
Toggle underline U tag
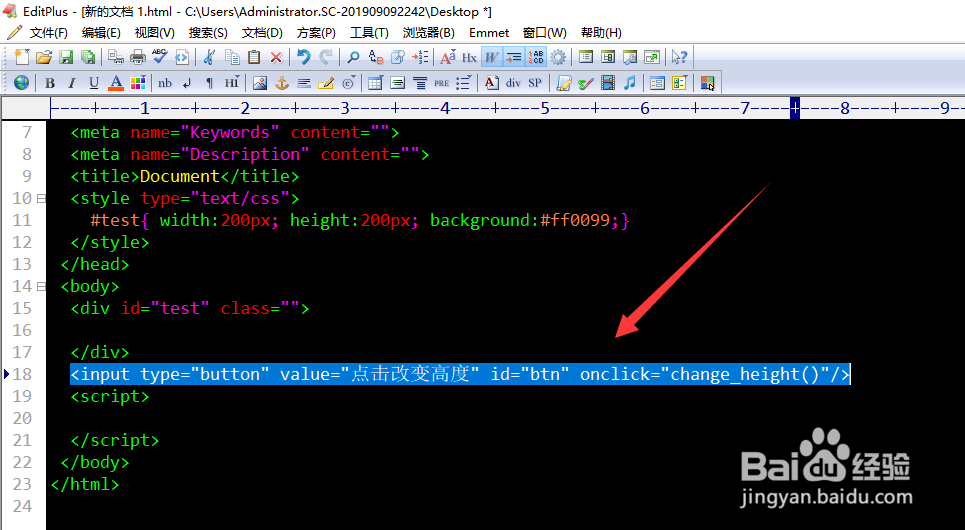pyautogui.click(x=94, y=82)
